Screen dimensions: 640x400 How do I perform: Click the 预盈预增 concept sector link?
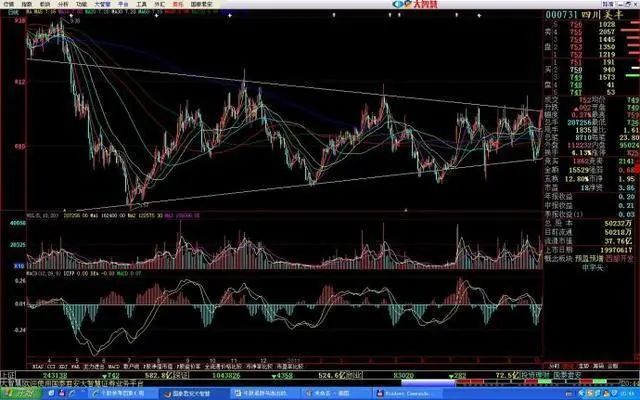589,258
